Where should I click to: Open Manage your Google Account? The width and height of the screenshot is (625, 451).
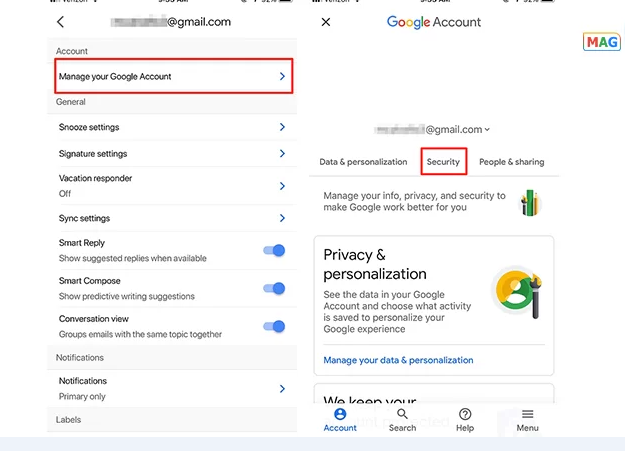pyautogui.click(x=174, y=76)
